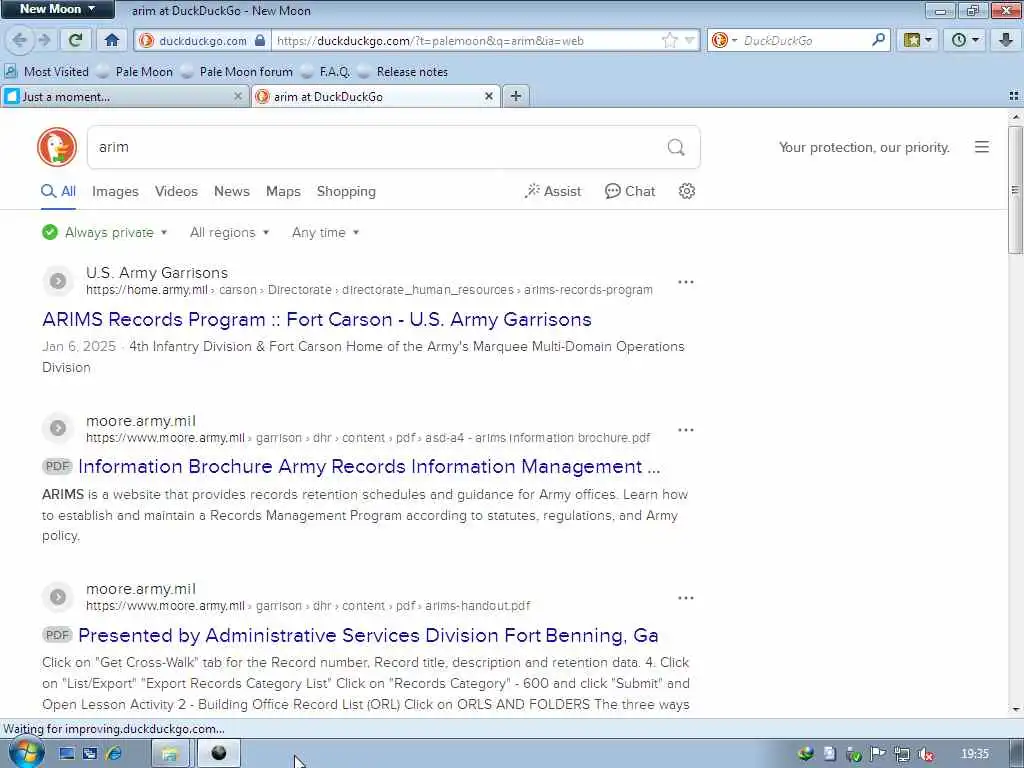Screen dimensions: 1024x768
Task: Select the Maps results tab
Action: click(x=283, y=191)
